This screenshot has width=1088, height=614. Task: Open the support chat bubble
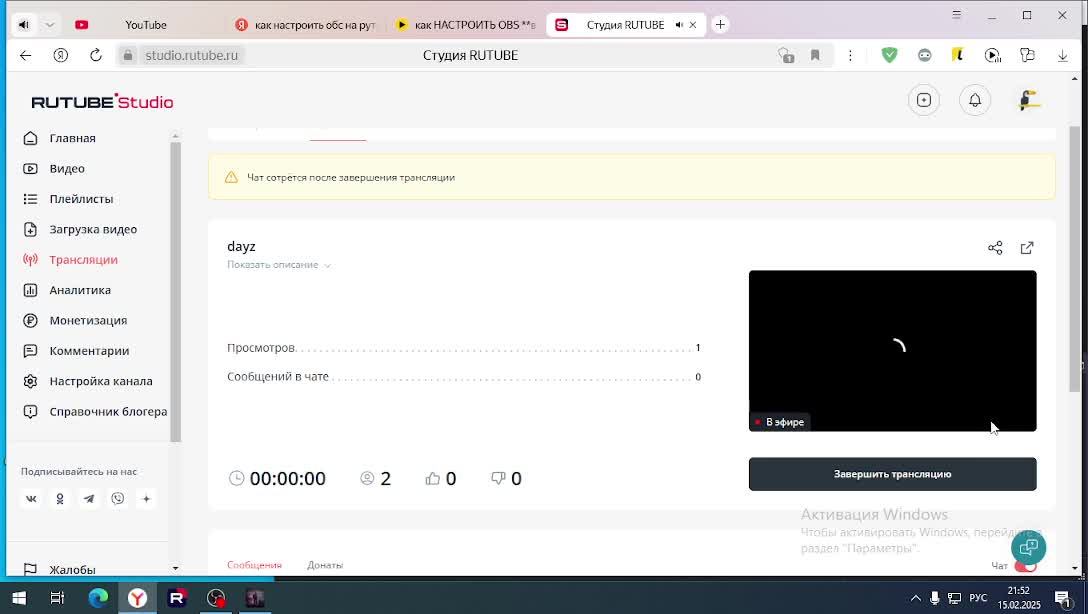[1028, 547]
